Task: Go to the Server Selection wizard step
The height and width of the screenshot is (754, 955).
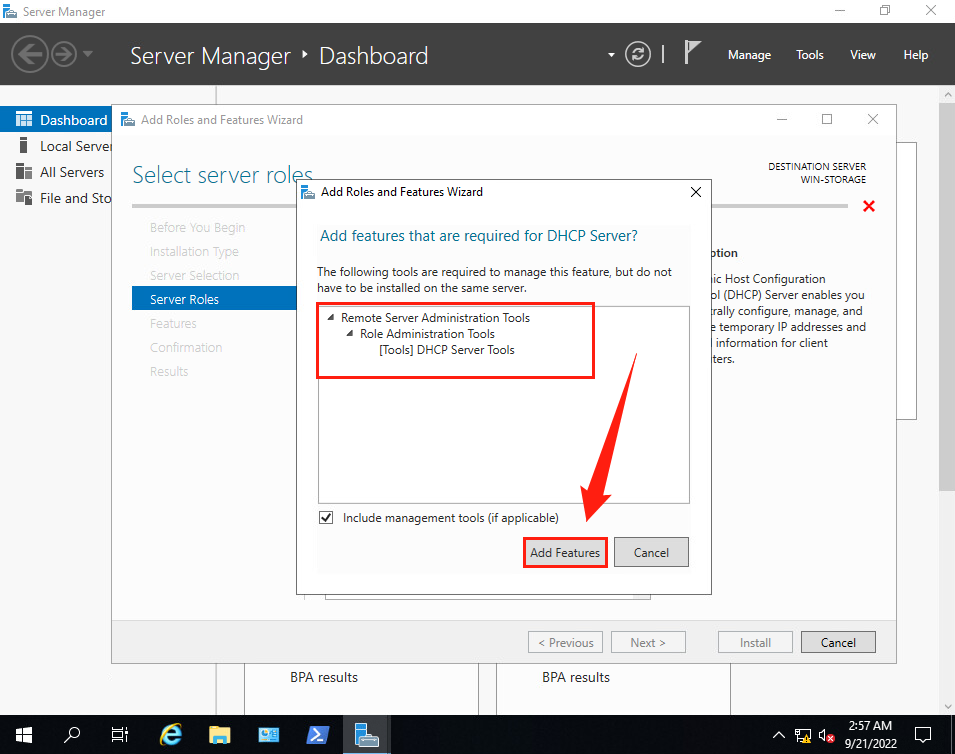Action: [x=194, y=275]
